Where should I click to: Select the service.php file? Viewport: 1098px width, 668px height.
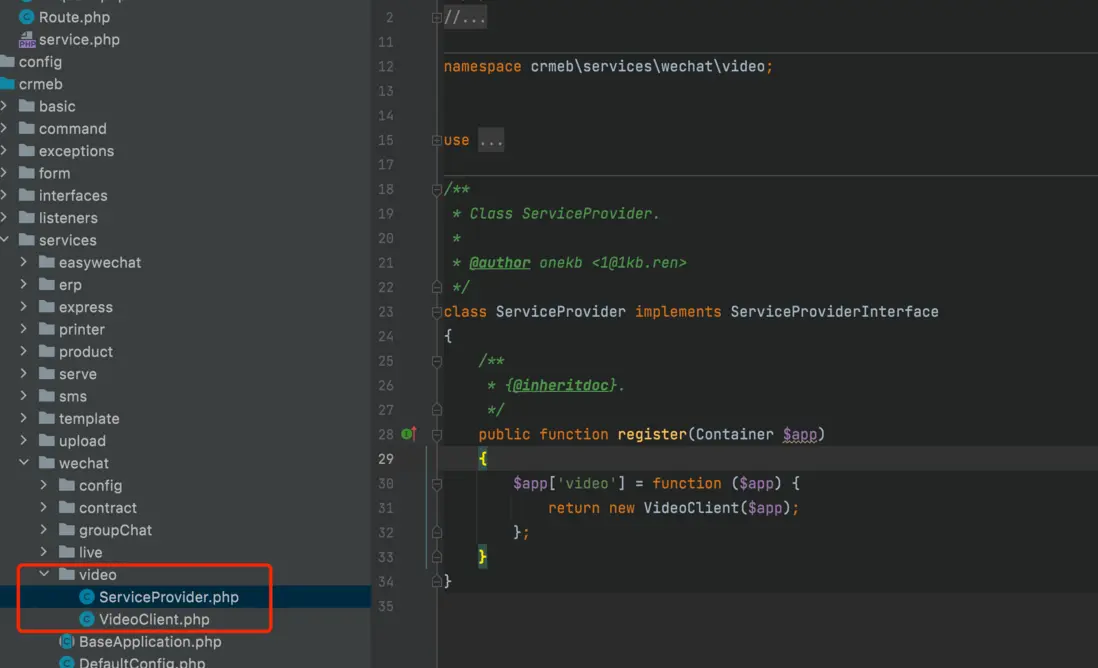[79, 39]
